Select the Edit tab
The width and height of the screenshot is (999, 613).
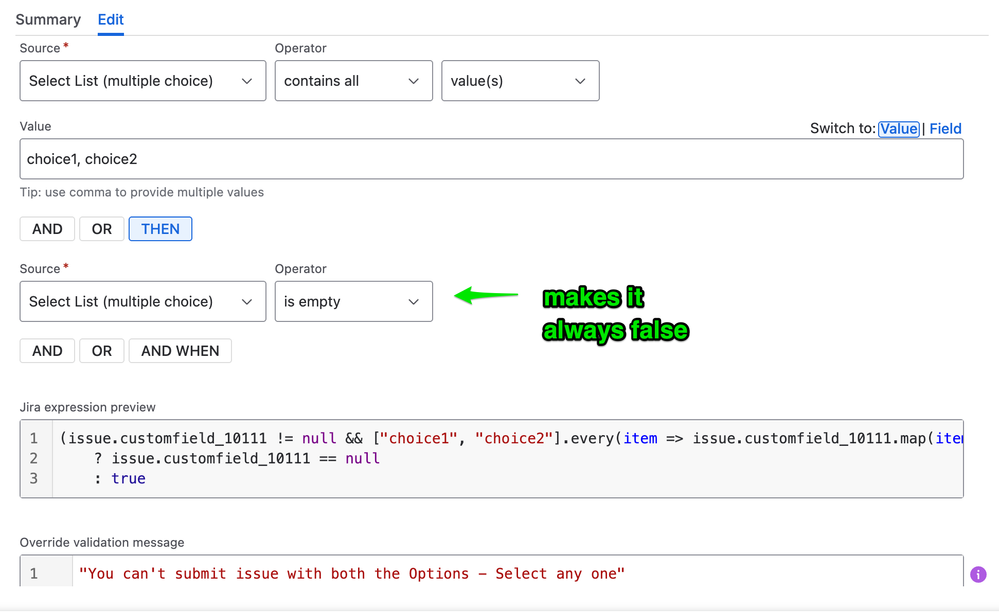coord(110,20)
